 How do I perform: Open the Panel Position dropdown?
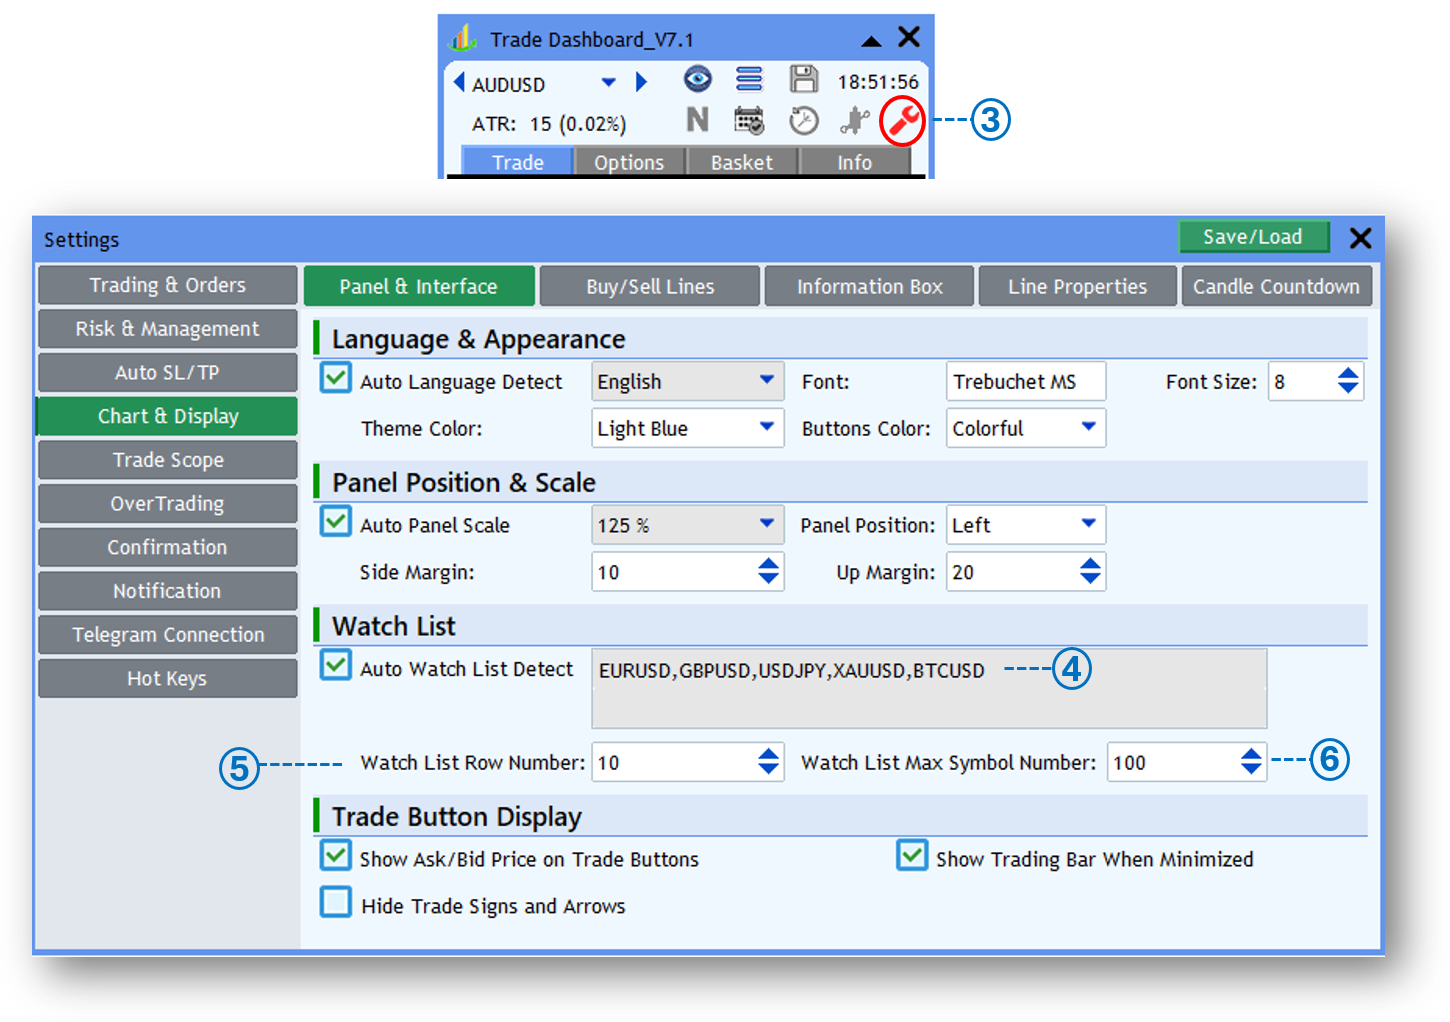[1026, 525]
